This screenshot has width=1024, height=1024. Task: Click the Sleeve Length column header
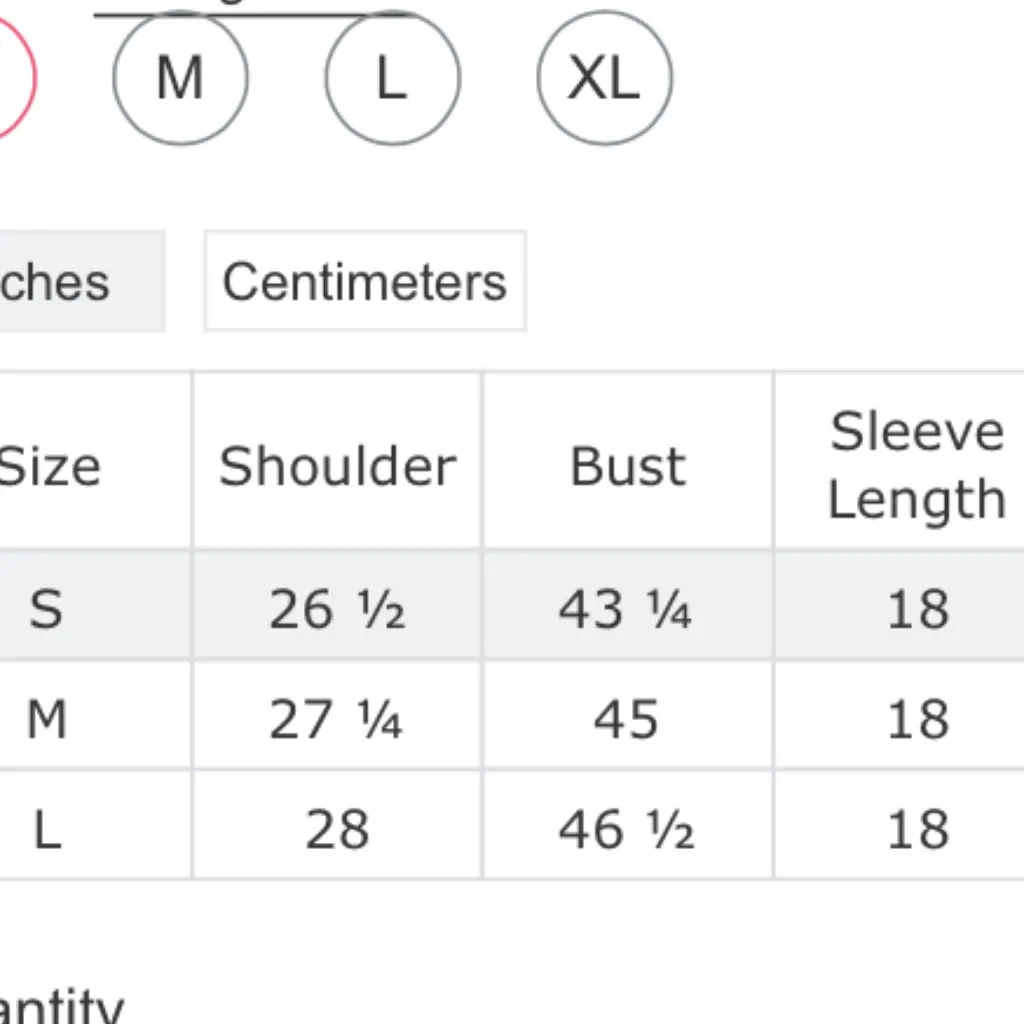pos(915,465)
